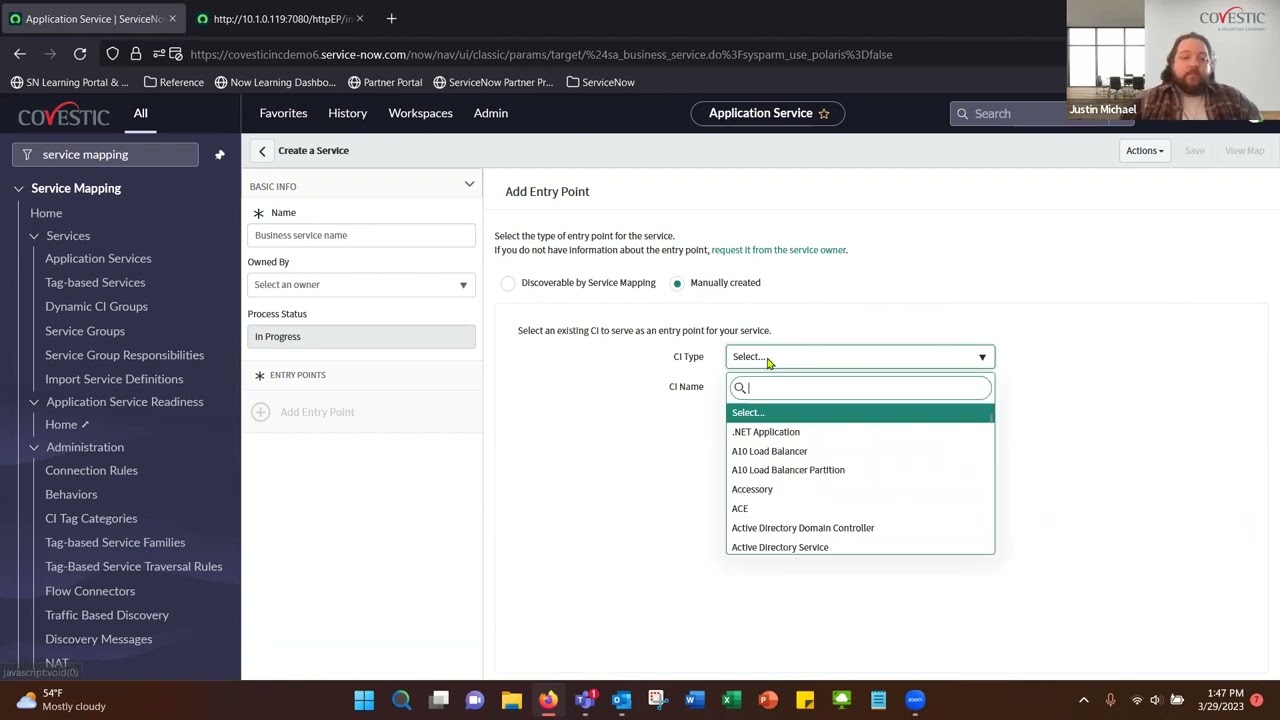Screen dimensions: 1280x720
Task: Open the Reference bookmarks folder
Action: (174, 82)
